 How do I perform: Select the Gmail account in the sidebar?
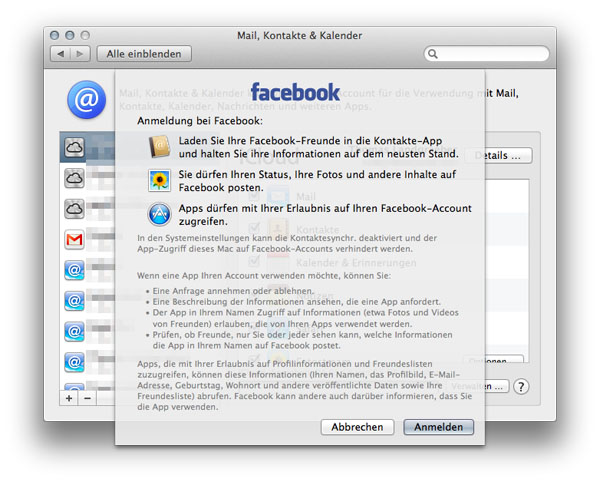click(74, 239)
